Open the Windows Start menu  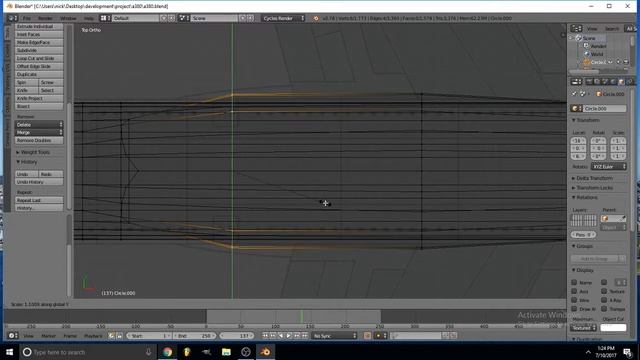(9, 352)
